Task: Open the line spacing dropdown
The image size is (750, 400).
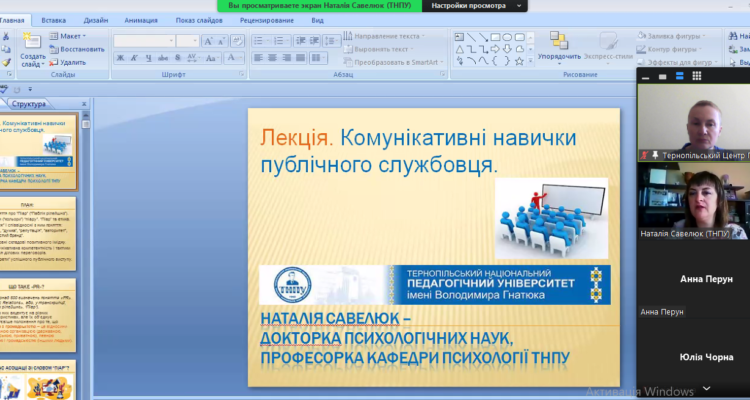Action: pyautogui.click(x=331, y=41)
